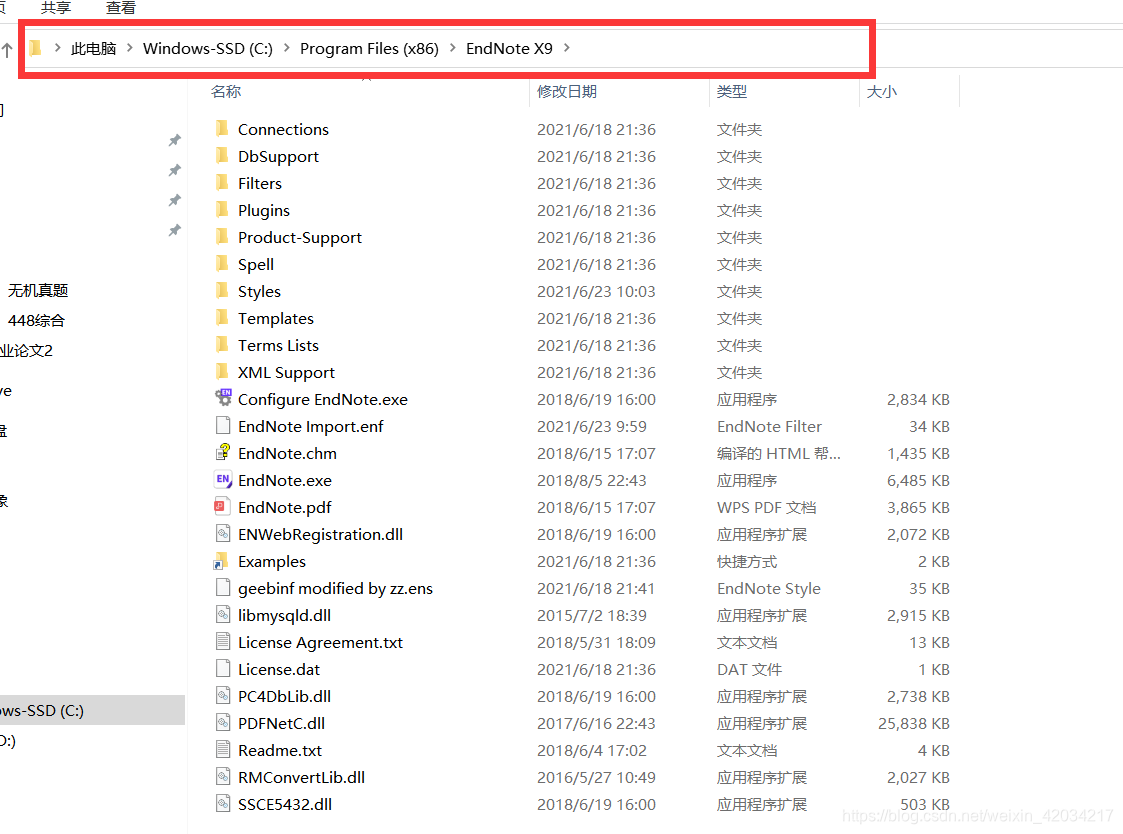
Task: Select the Spell folder icon
Action: pyautogui.click(x=223, y=264)
